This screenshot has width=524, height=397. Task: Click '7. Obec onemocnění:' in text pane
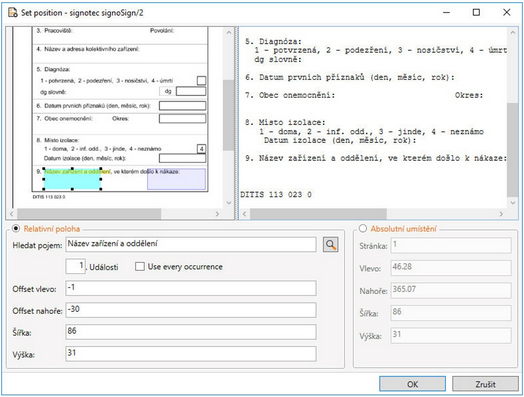tap(290, 95)
